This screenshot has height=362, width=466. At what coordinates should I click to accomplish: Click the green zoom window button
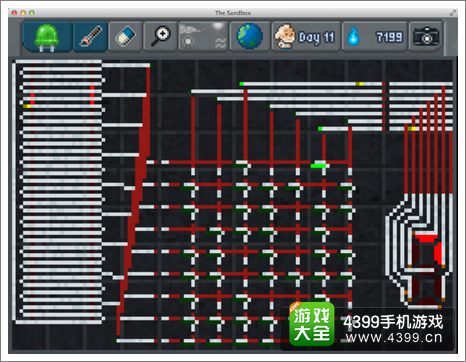coord(32,13)
